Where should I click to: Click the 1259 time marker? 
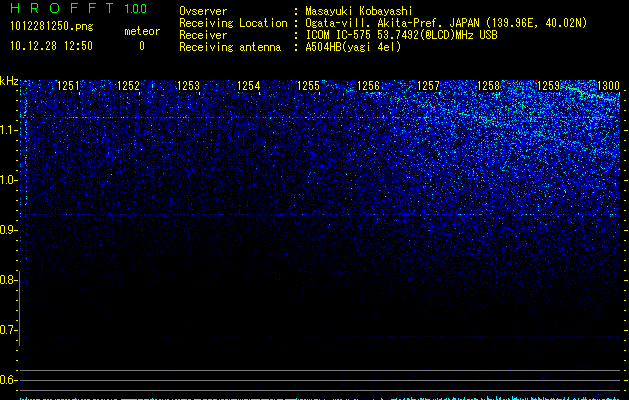(548, 86)
